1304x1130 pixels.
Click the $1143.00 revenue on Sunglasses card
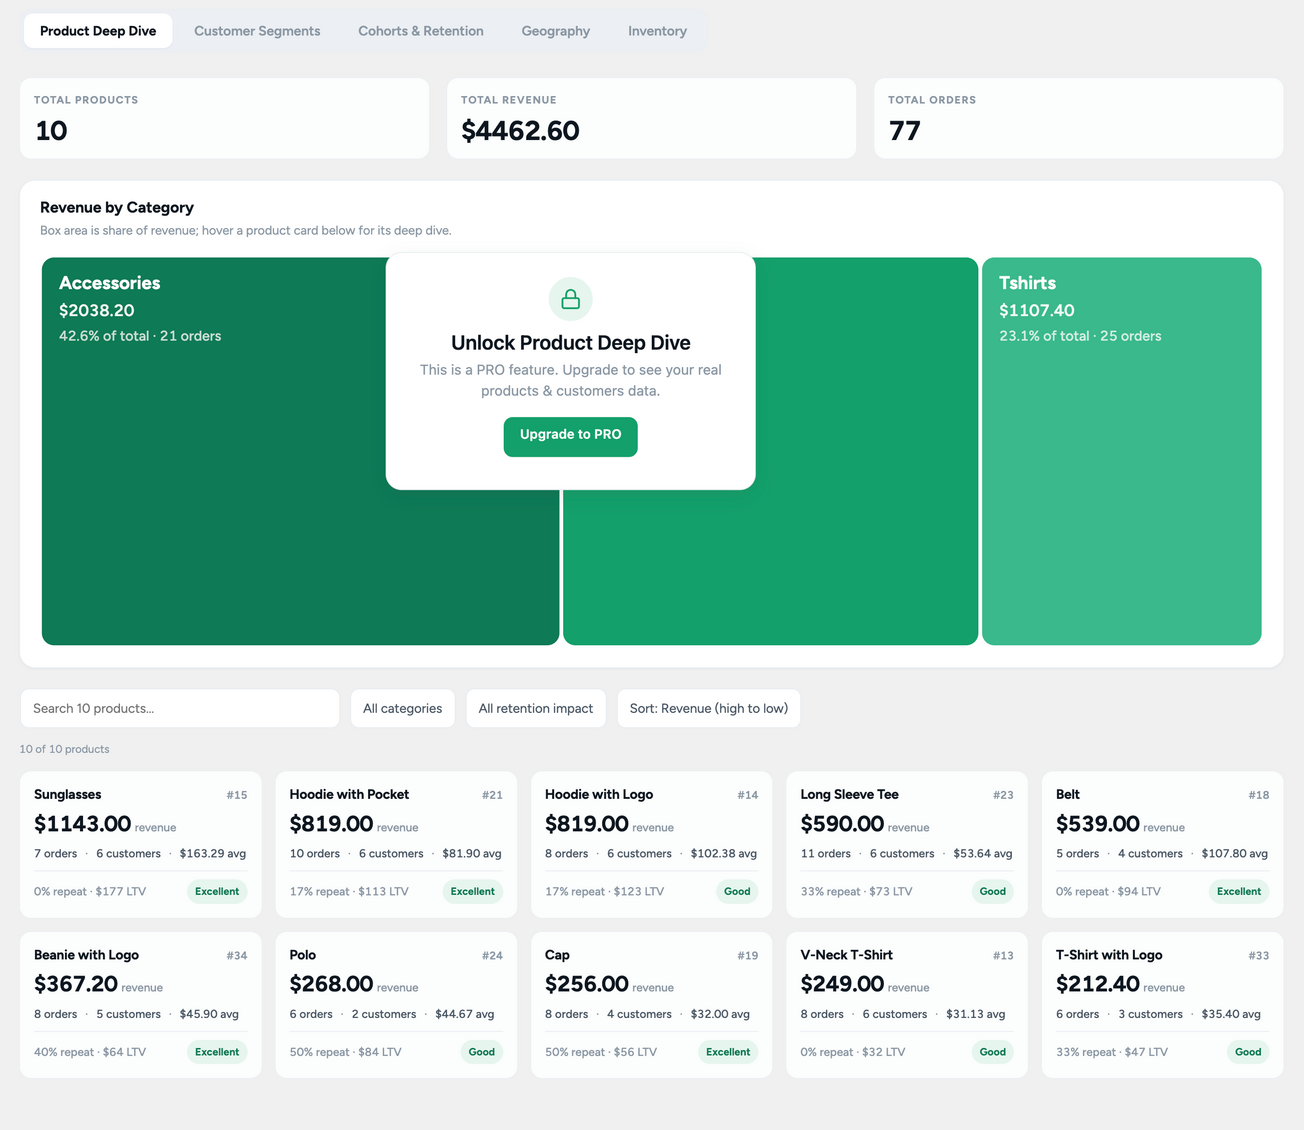pyautogui.click(x=82, y=824)
